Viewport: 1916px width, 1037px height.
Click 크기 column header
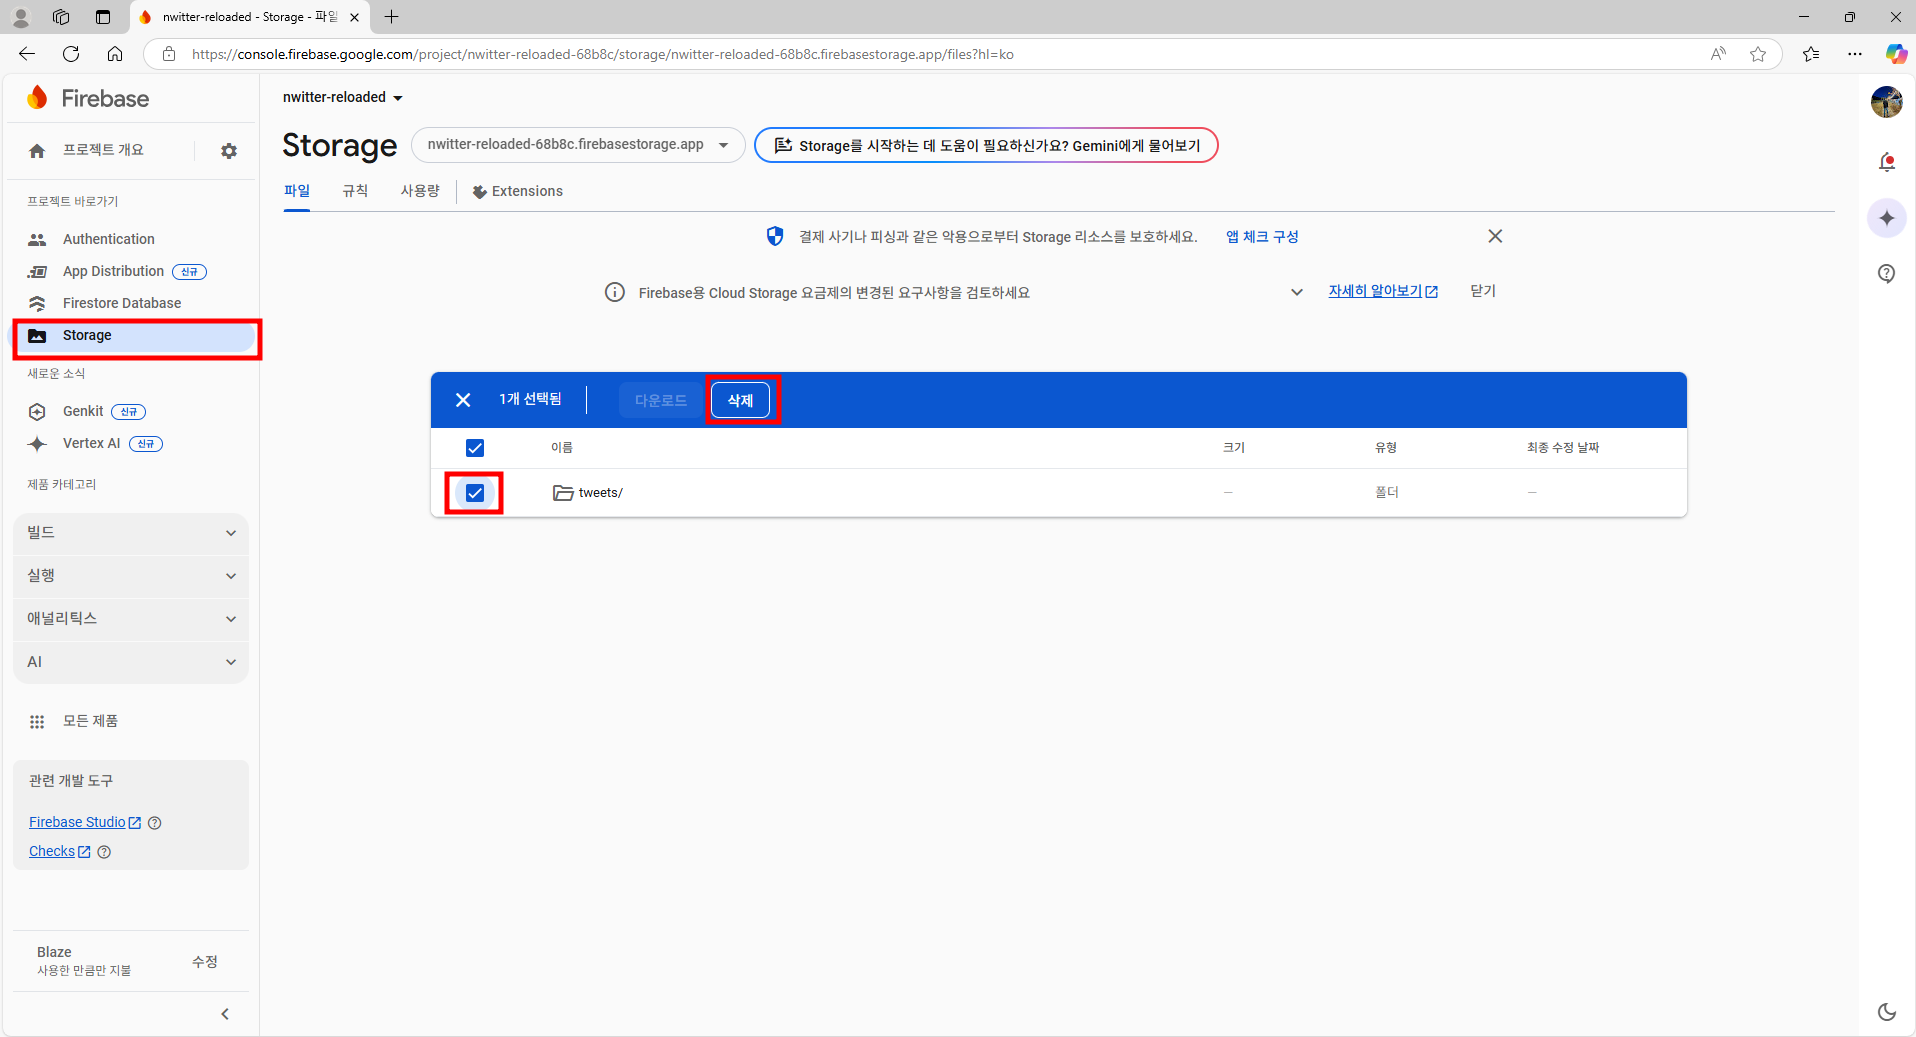(x=1234, y=448)
